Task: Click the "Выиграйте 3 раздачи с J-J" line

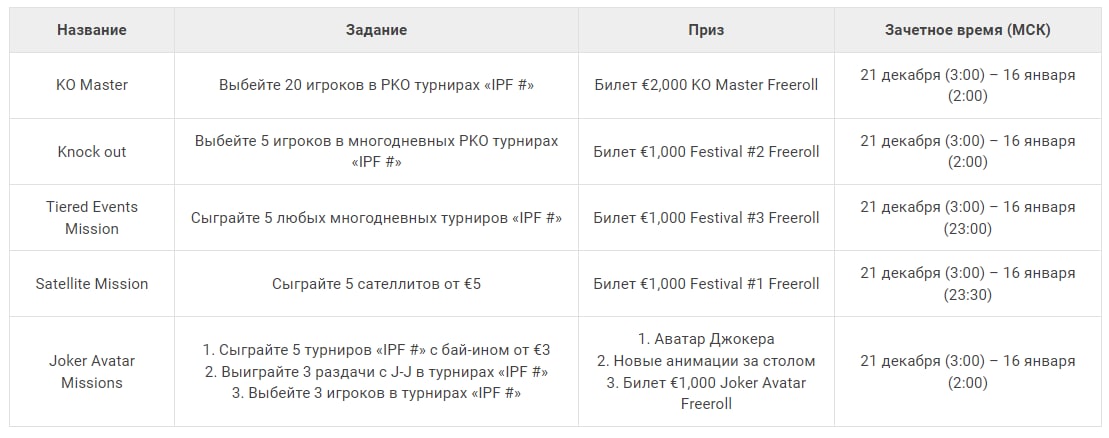Action: pyautogui.click(x=376, y=372)
